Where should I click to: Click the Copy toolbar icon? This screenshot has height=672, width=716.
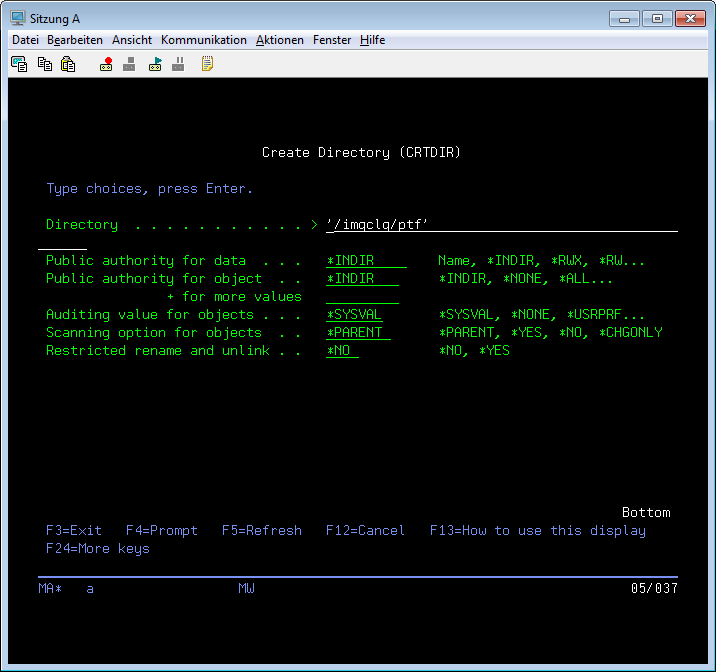pos(44,64)
